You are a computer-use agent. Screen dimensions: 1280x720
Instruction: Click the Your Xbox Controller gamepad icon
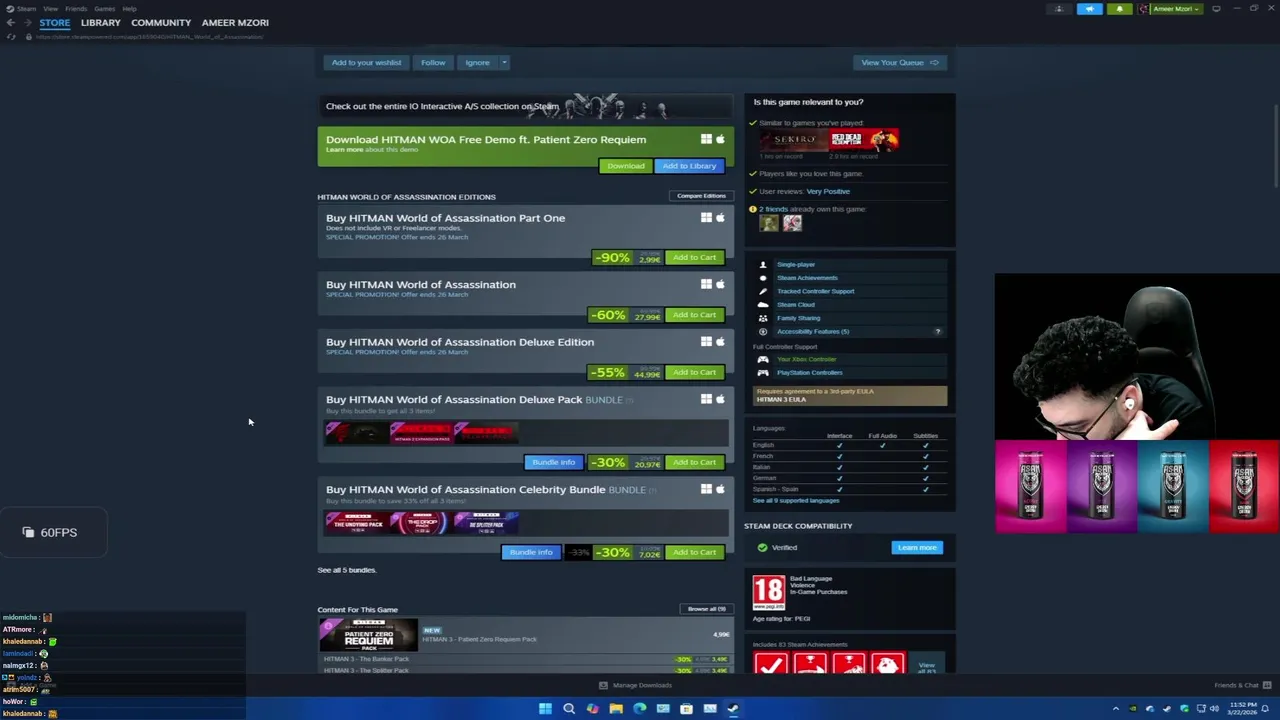coord(763,359)
